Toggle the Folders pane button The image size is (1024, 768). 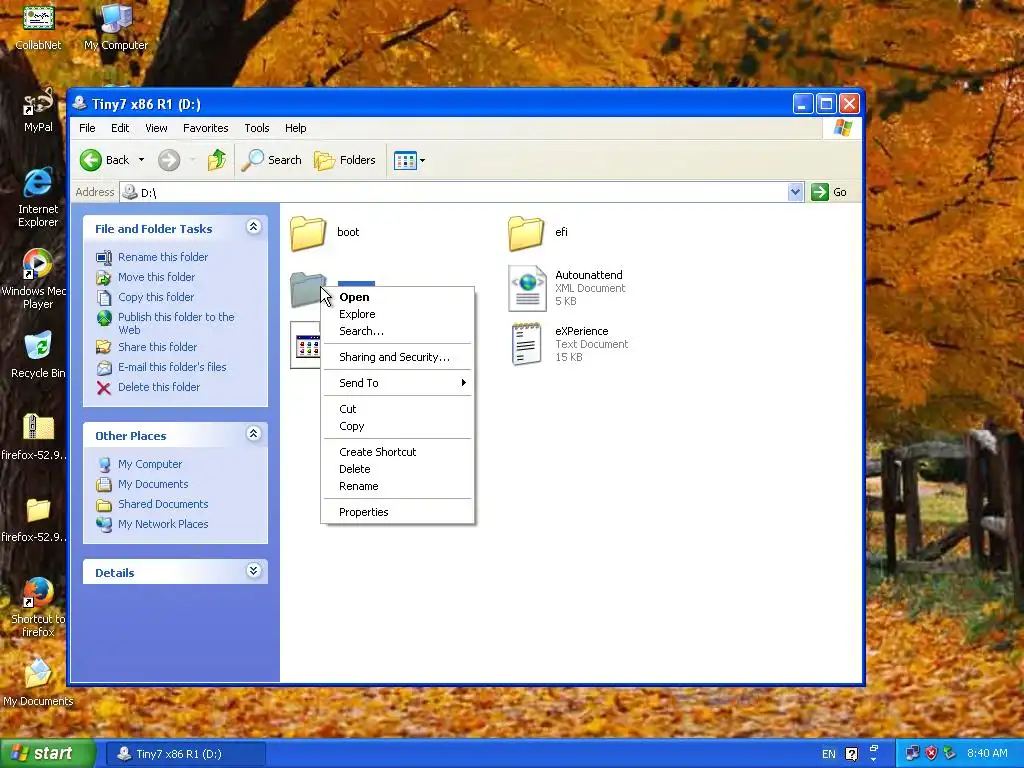click(345, 160)
